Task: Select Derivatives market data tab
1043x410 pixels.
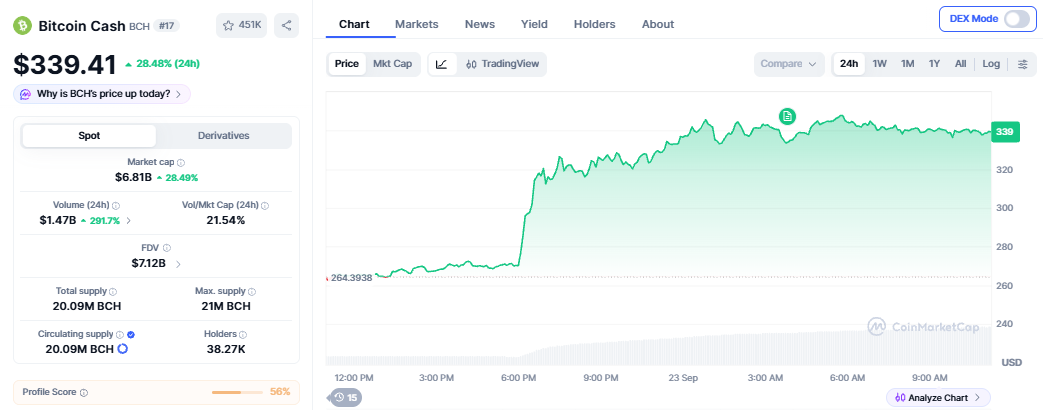Action: click(x=224, y=136)
